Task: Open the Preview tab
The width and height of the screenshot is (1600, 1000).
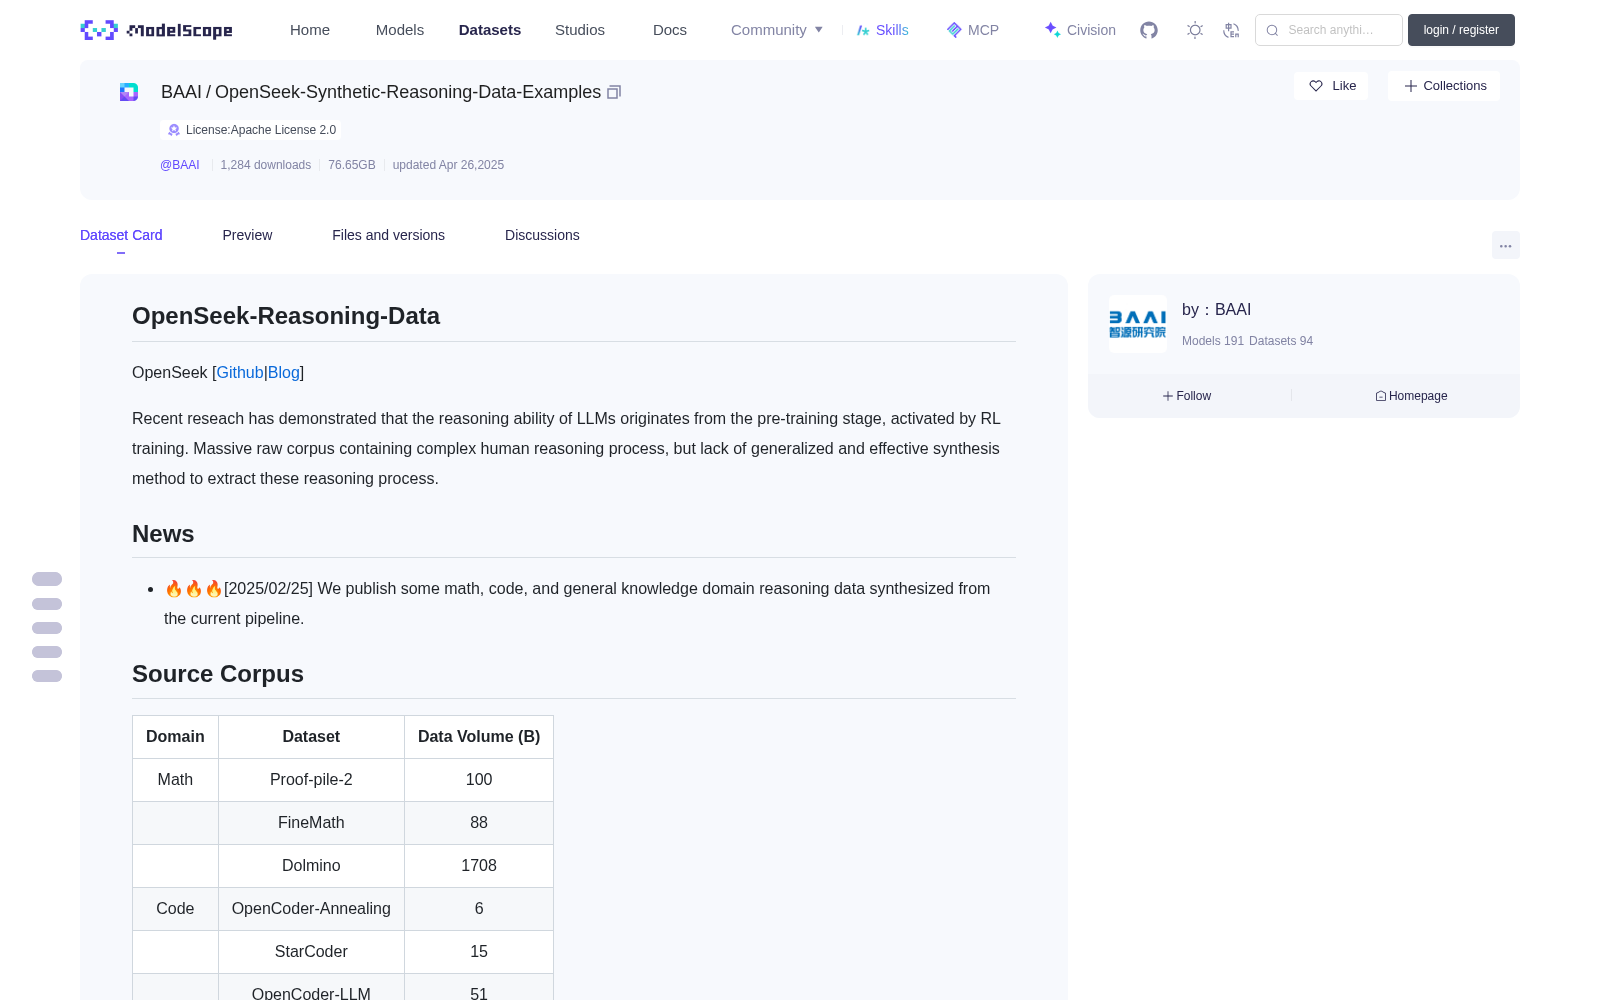Action: click(x=247, y=235)
